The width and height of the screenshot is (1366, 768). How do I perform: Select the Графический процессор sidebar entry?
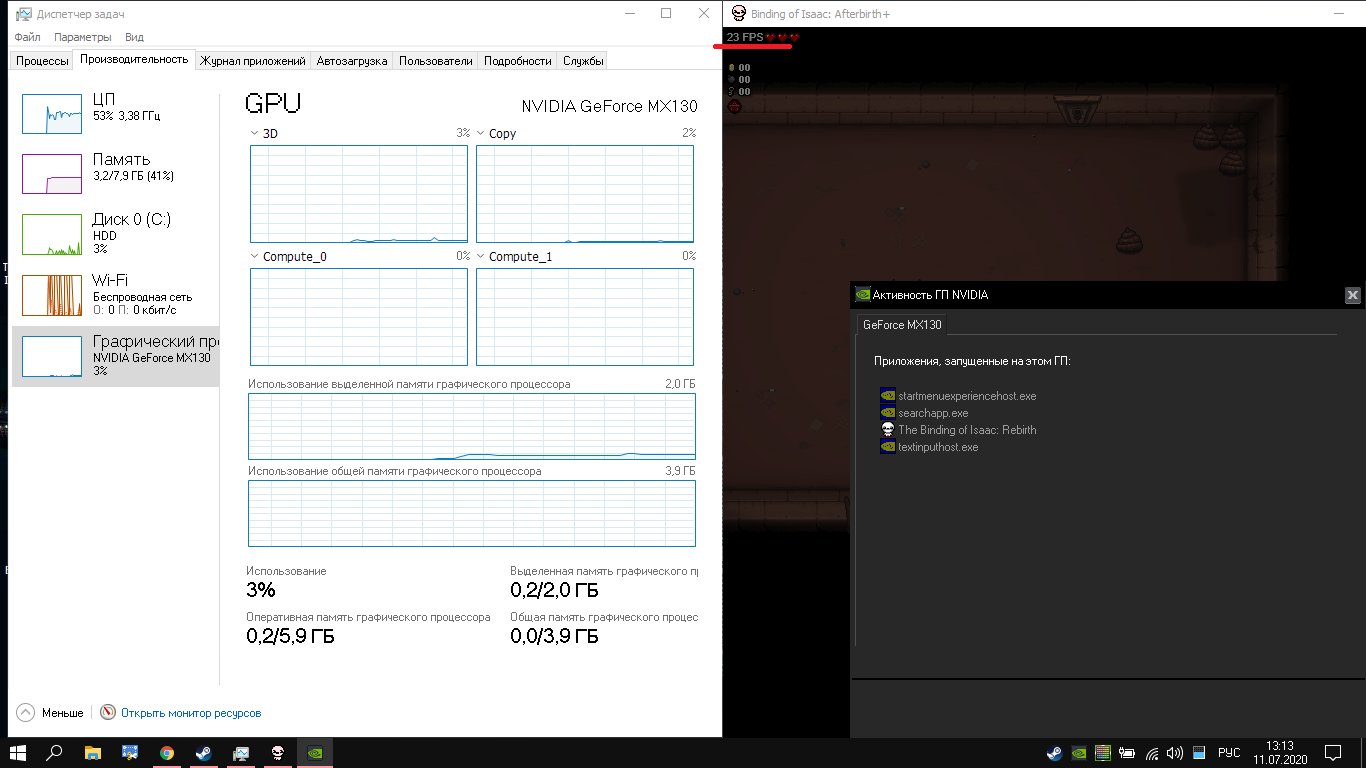(x=115, y=356)
